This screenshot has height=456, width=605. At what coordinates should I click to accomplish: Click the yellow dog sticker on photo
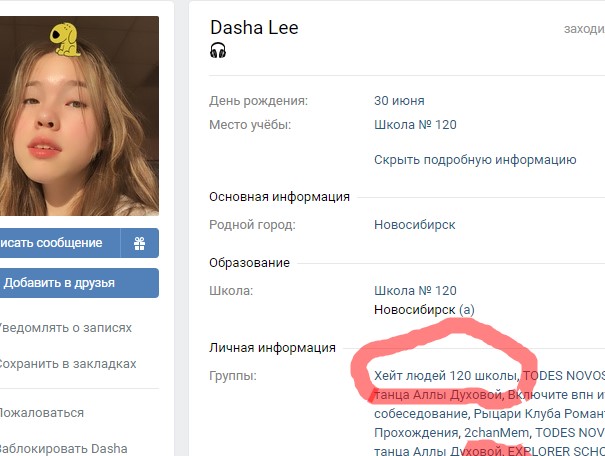[x=64, y=39]
